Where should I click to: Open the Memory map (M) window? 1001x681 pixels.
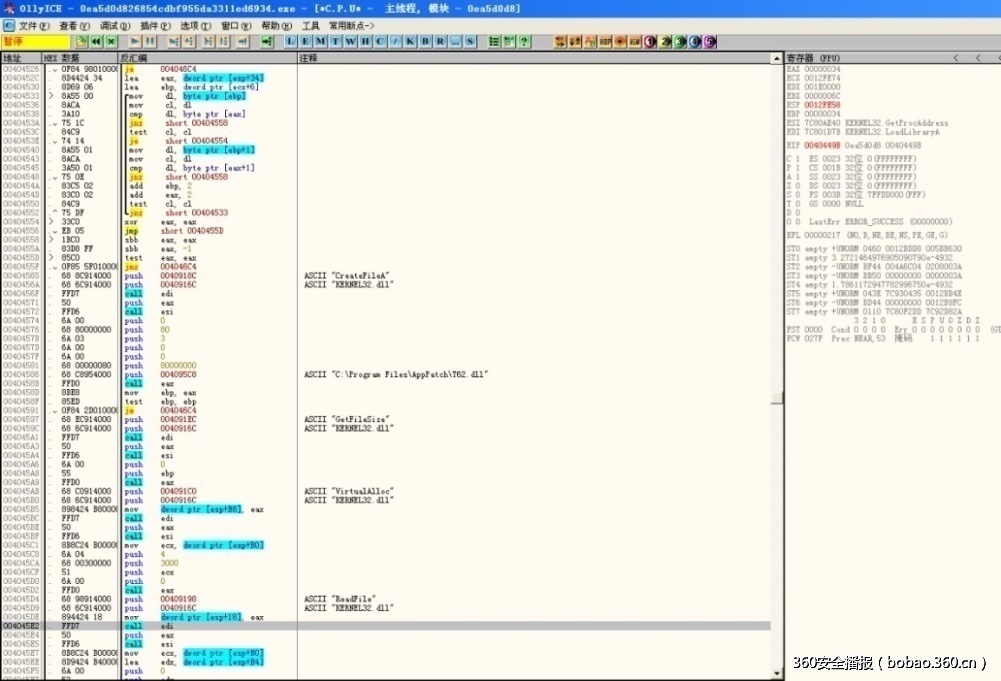pos(320,41)
